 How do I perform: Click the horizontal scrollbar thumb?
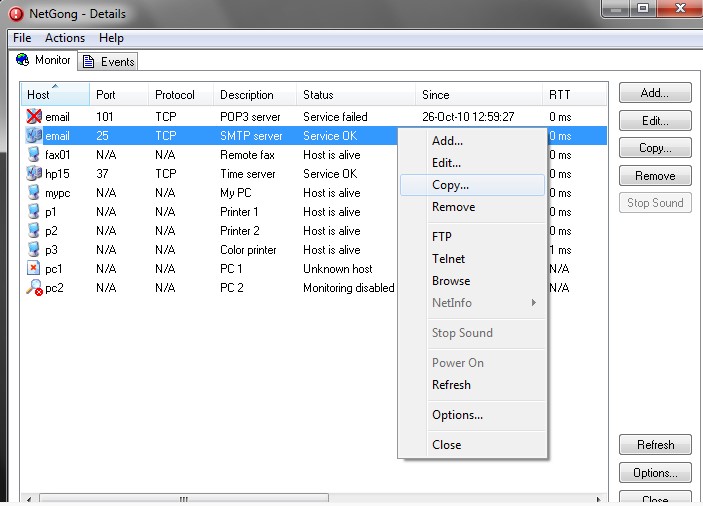[x=183, y=499]
